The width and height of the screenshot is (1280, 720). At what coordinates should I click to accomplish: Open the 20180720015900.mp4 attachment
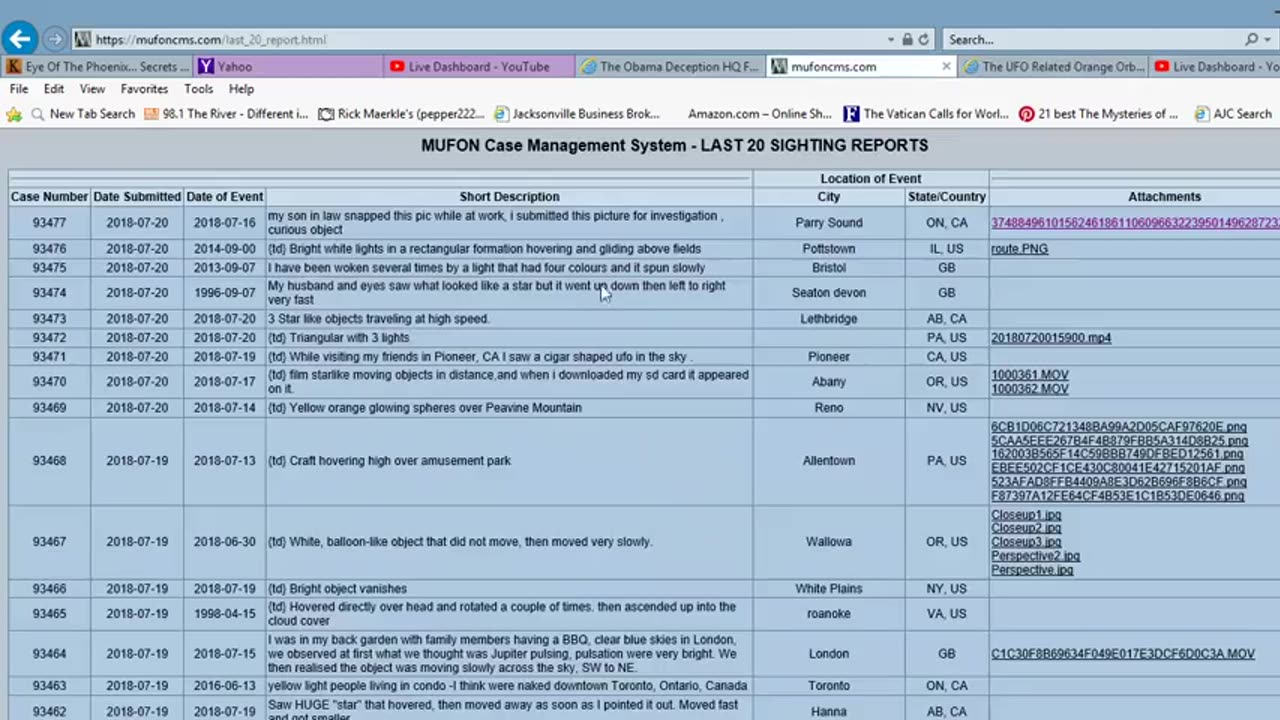click(1051, 338)
